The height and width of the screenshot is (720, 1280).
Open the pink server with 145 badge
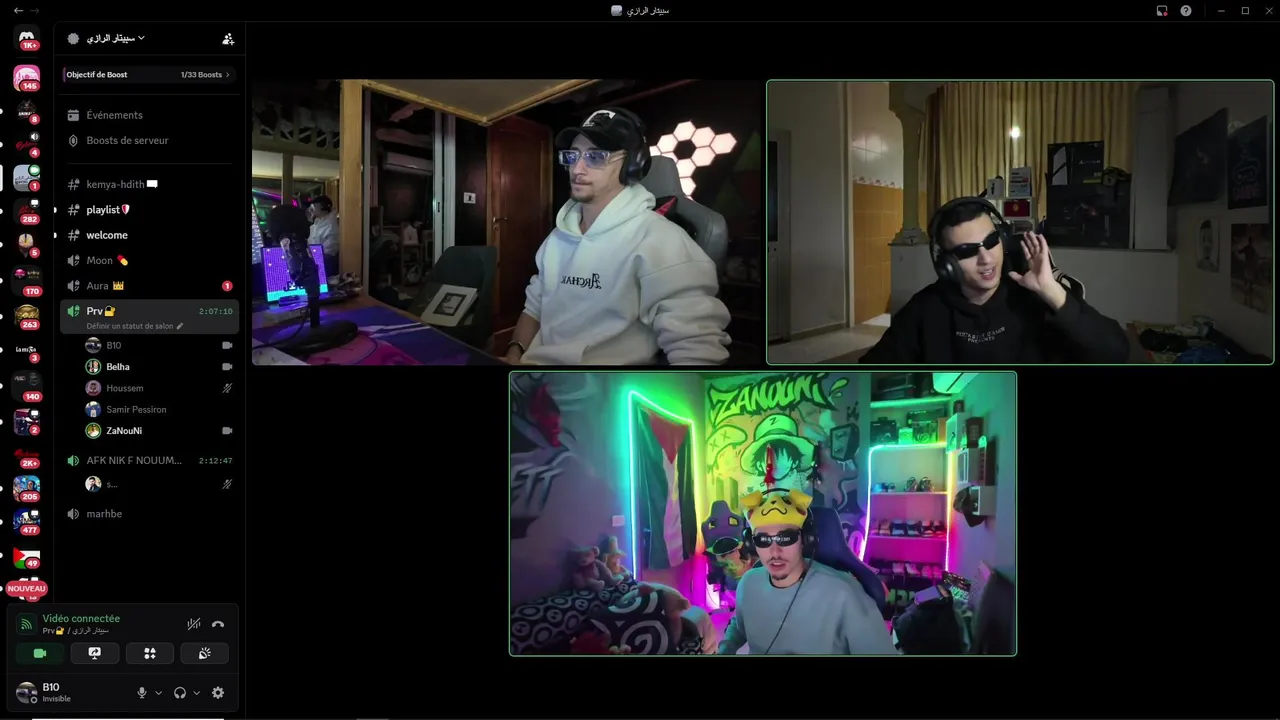point(27,77)
